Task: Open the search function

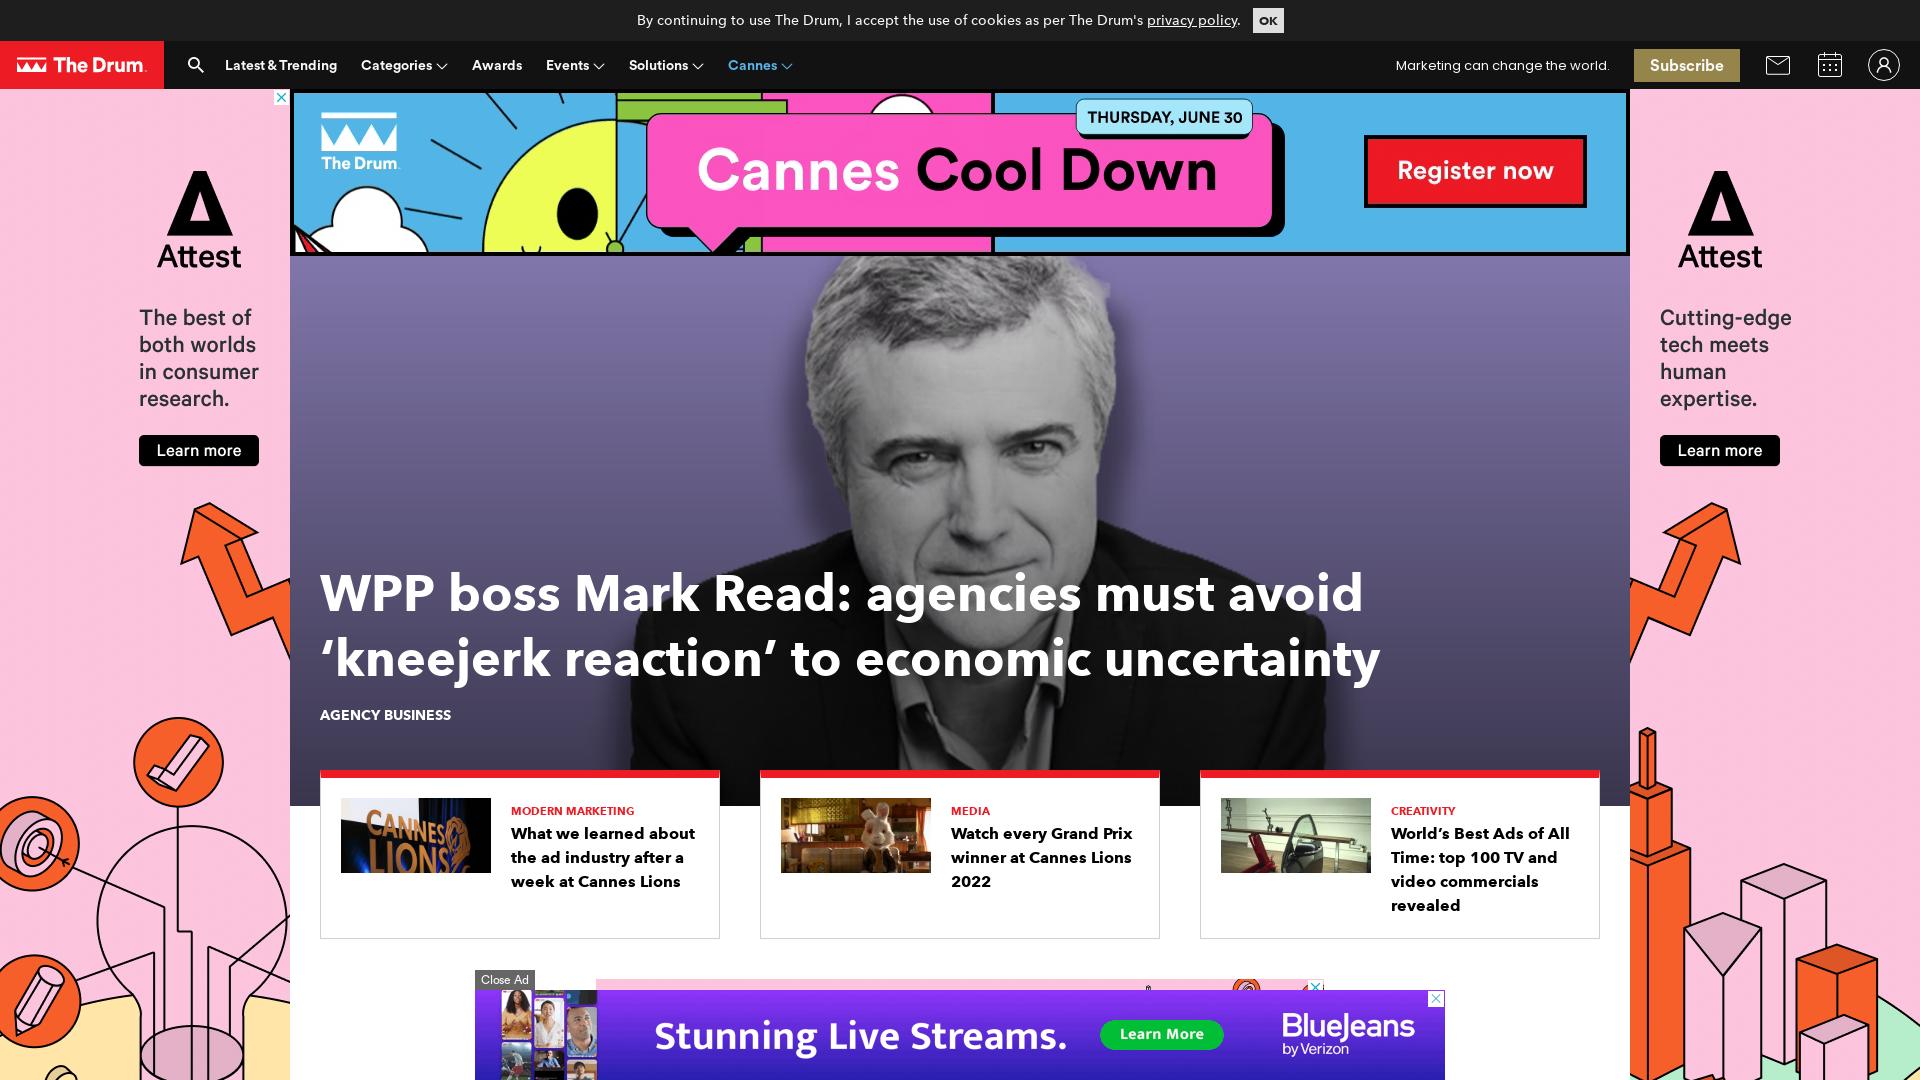Action: 196,65
